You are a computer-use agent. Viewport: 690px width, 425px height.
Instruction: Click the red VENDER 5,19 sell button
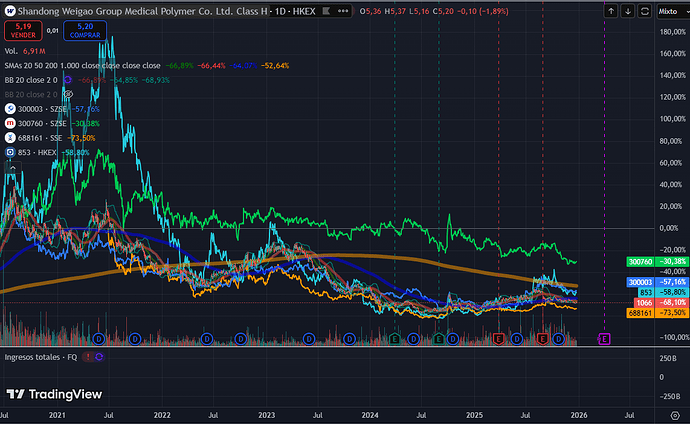[23, 30]
